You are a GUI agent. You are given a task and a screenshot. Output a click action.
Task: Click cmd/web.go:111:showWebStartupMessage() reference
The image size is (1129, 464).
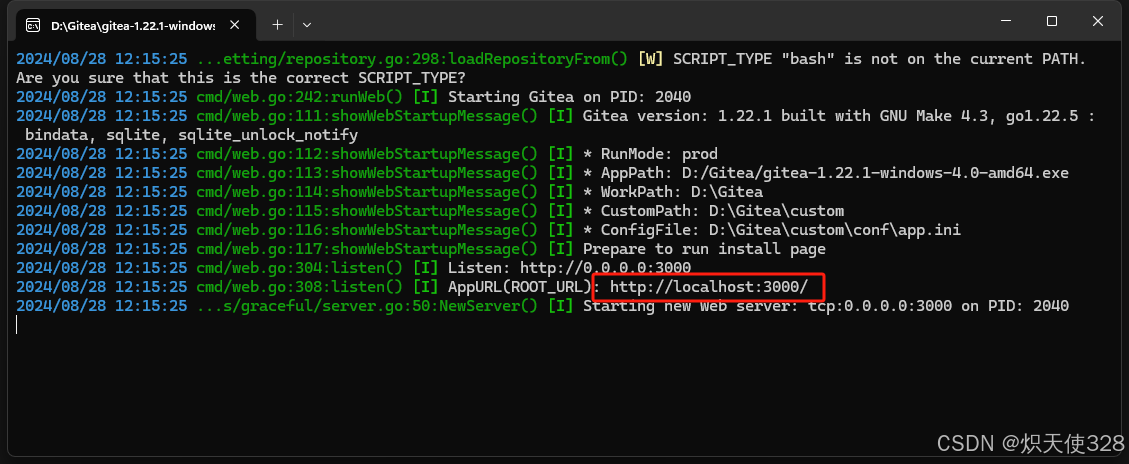coord(367,116)
